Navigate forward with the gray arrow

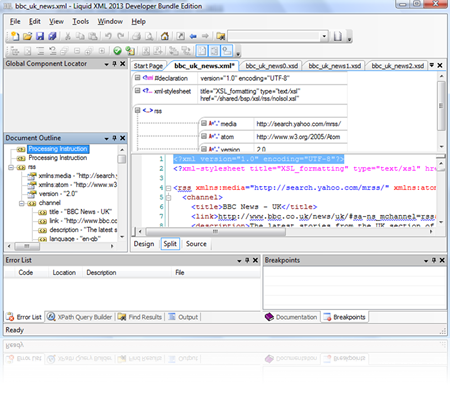click(x=205, y=36)
